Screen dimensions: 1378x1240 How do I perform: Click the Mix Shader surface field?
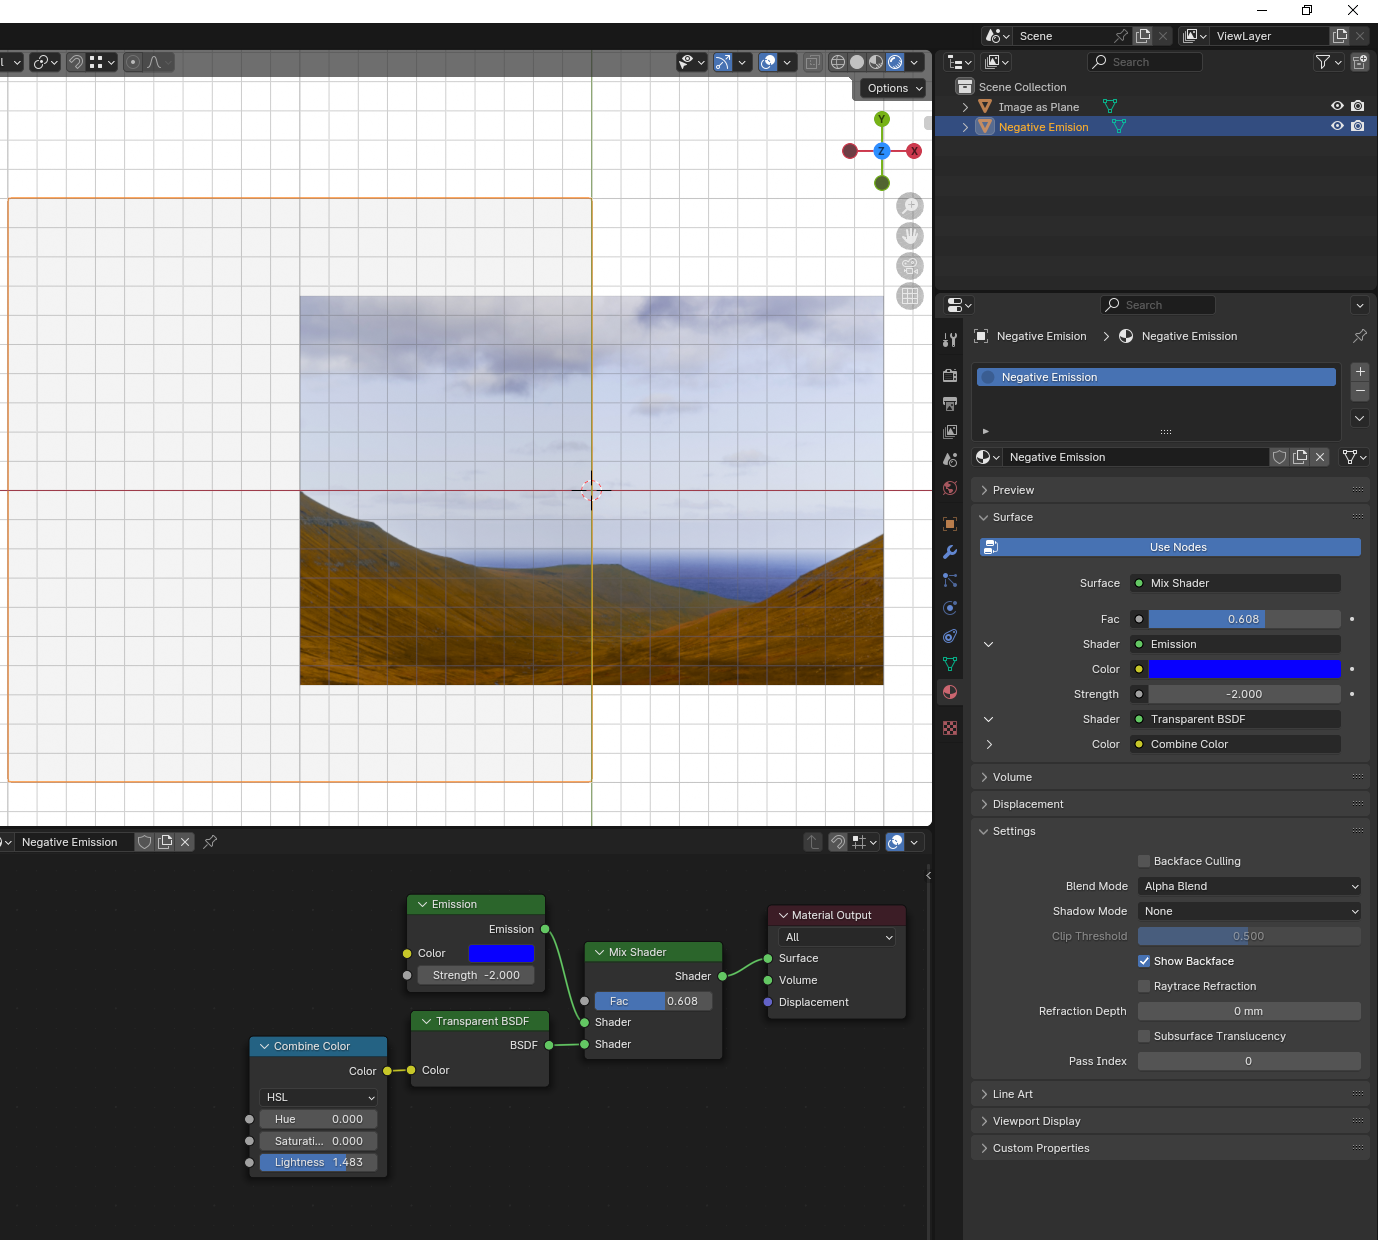[1235, 583]
